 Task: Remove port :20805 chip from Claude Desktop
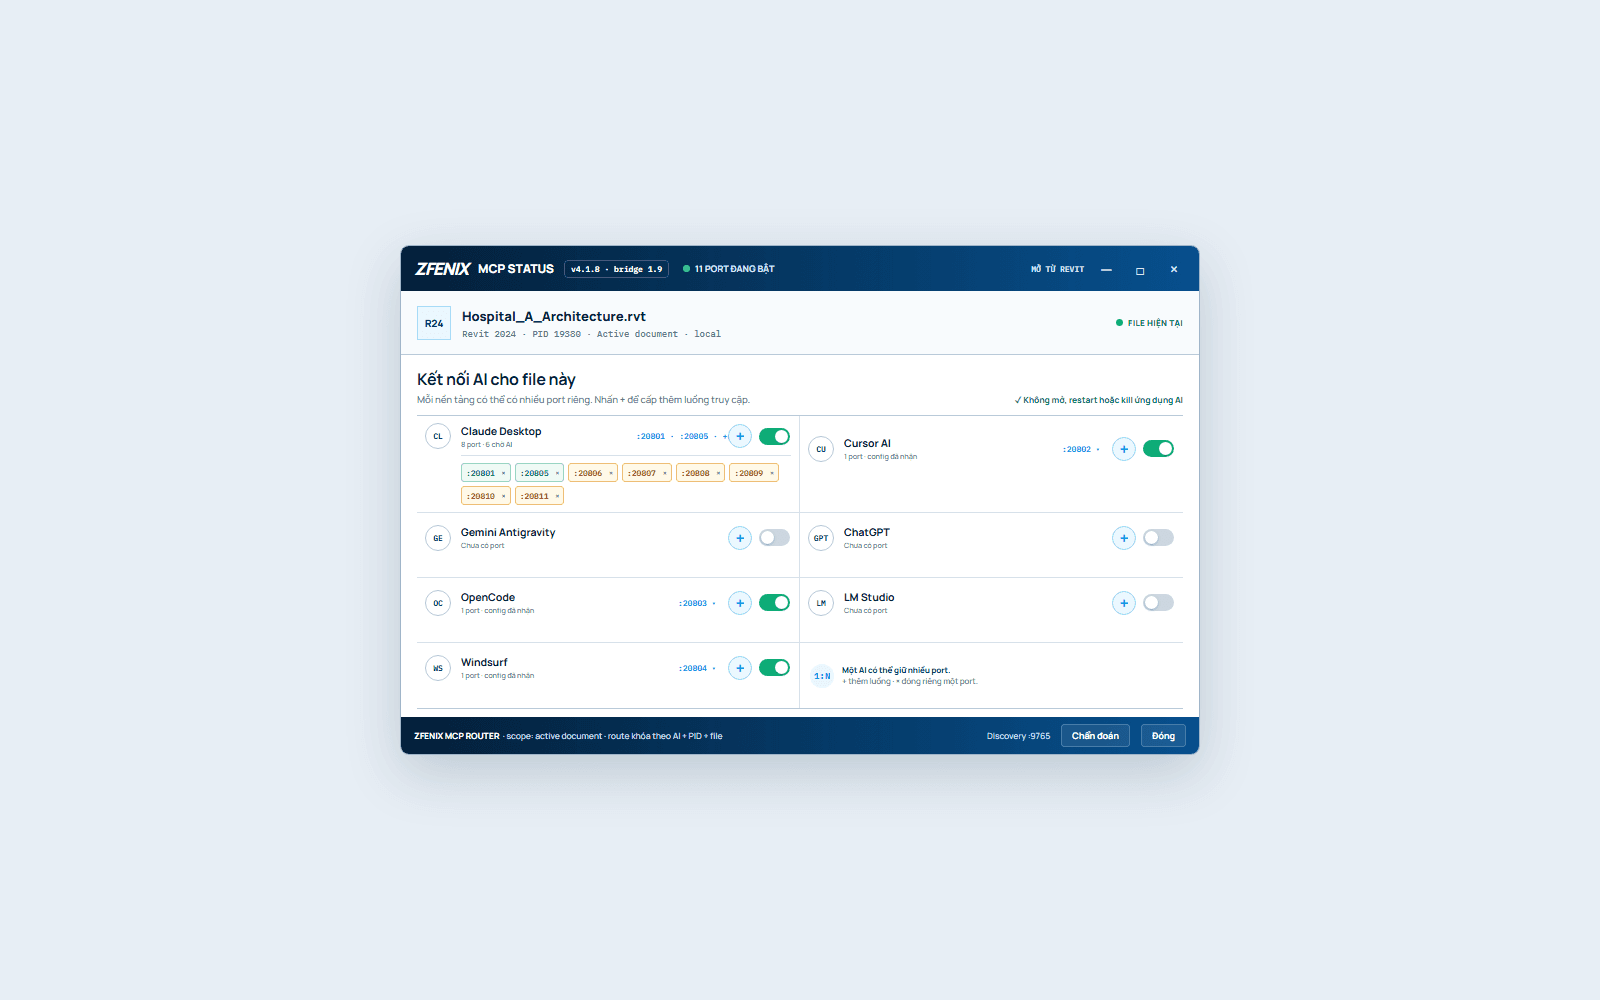[x=558, y=473]
